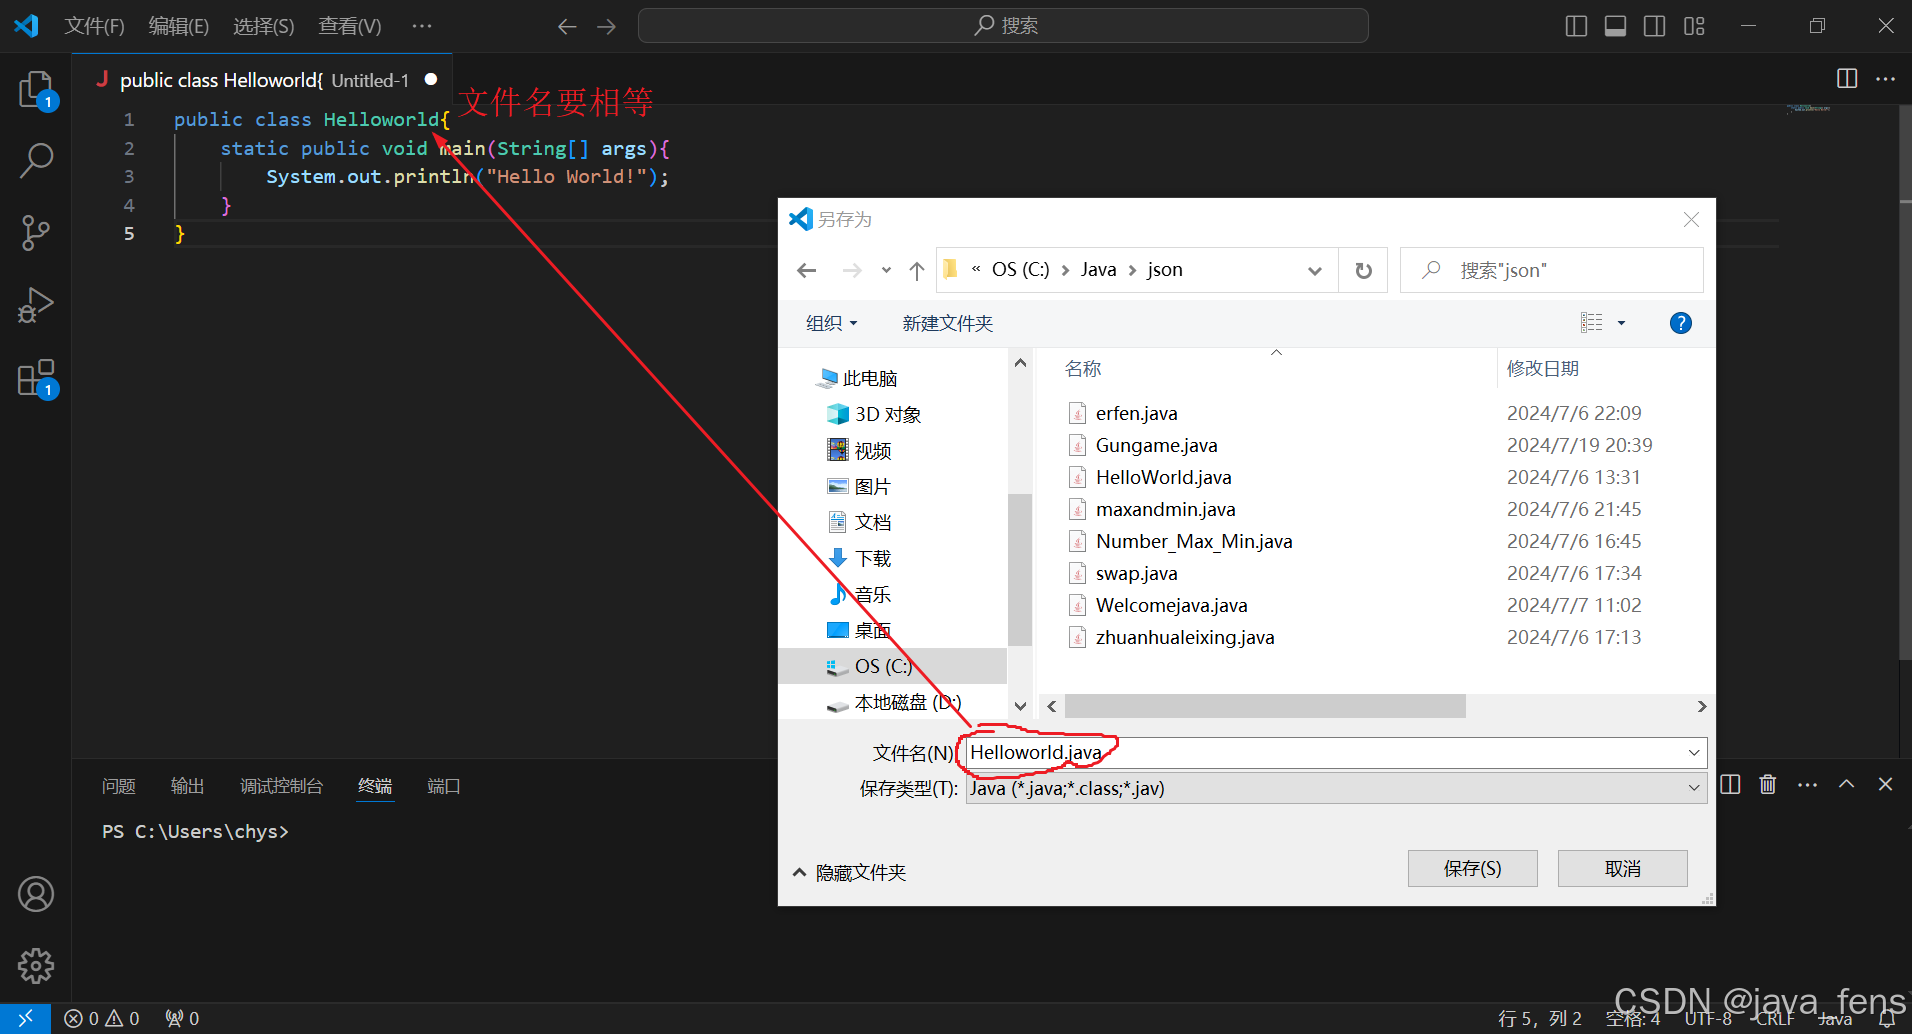
Task: Select HelloWorld.java in file list
Action: (x=1163, y=477)
